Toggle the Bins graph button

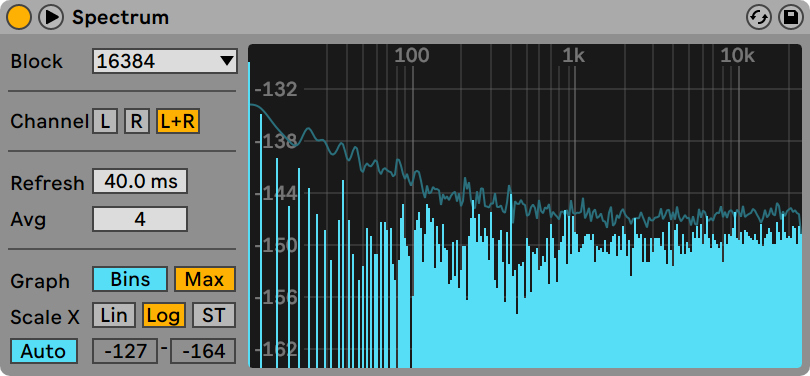coord(130,279)
